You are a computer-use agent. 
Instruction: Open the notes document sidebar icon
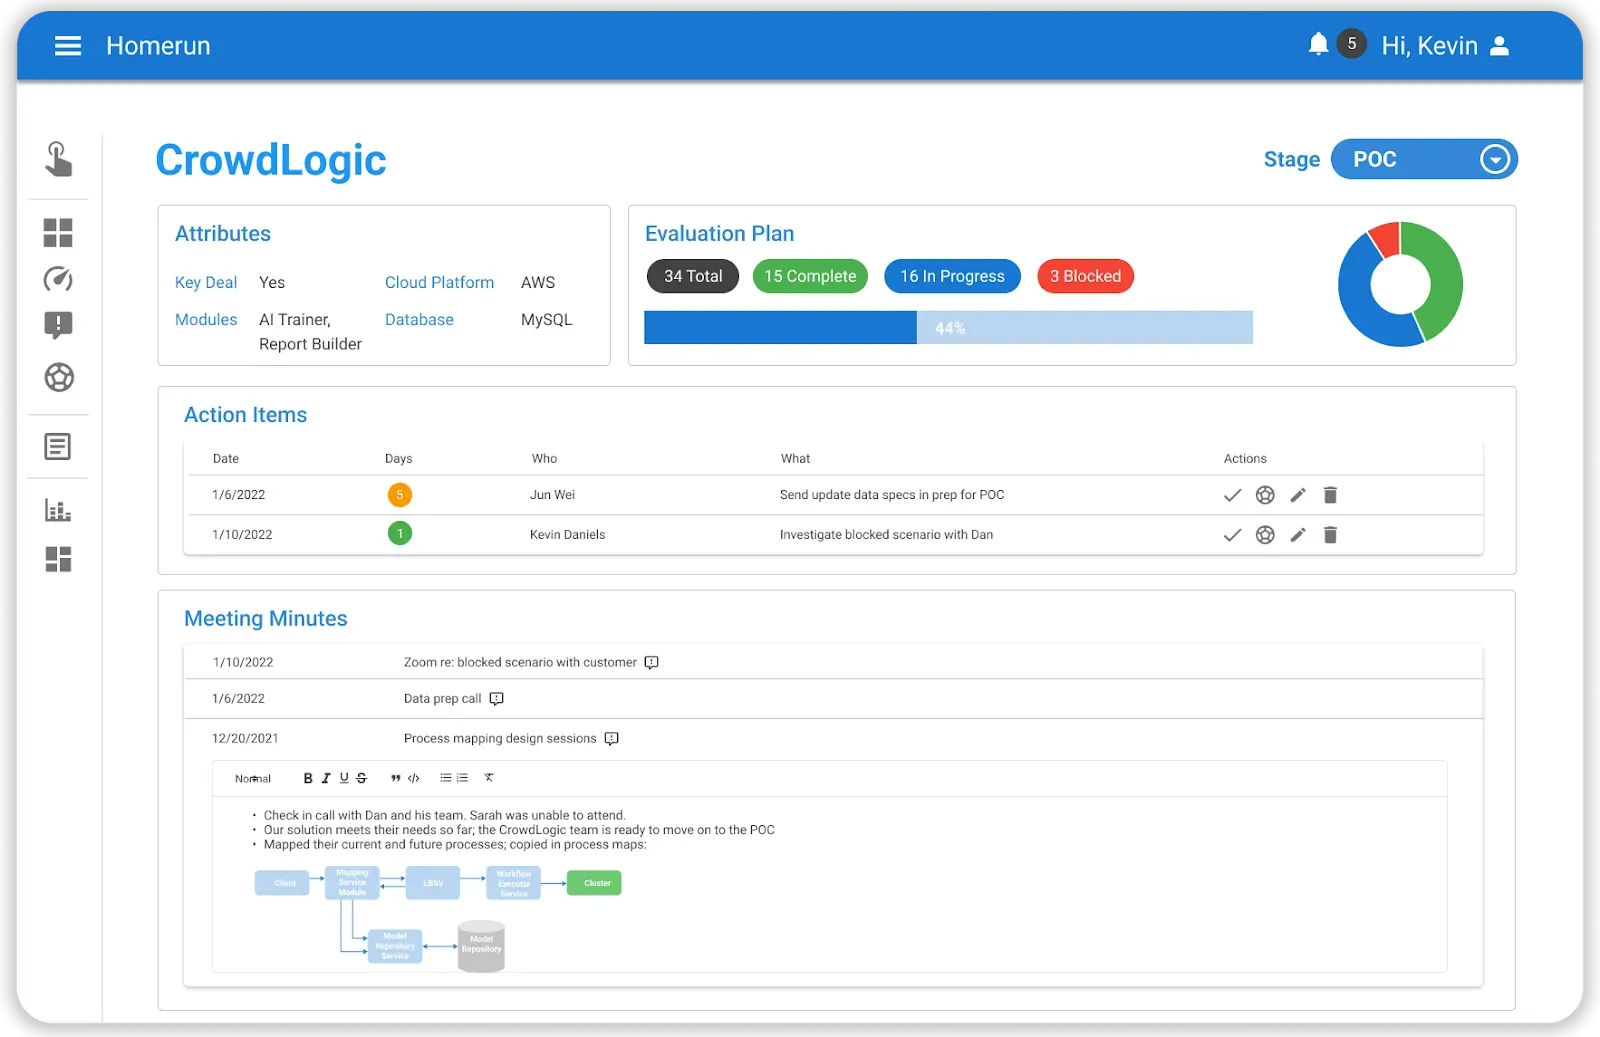coord(58,446)
